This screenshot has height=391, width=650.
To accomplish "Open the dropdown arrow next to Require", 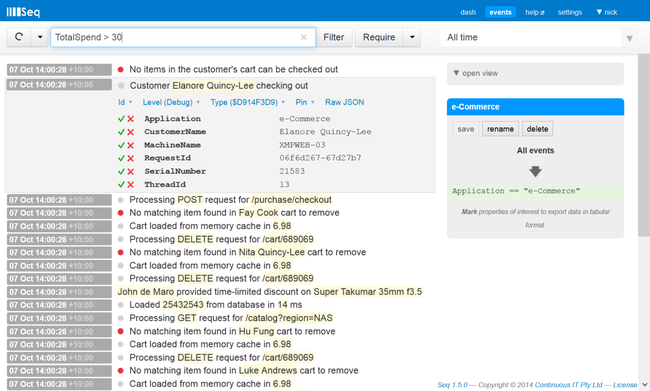I will [x=412, y=37].
